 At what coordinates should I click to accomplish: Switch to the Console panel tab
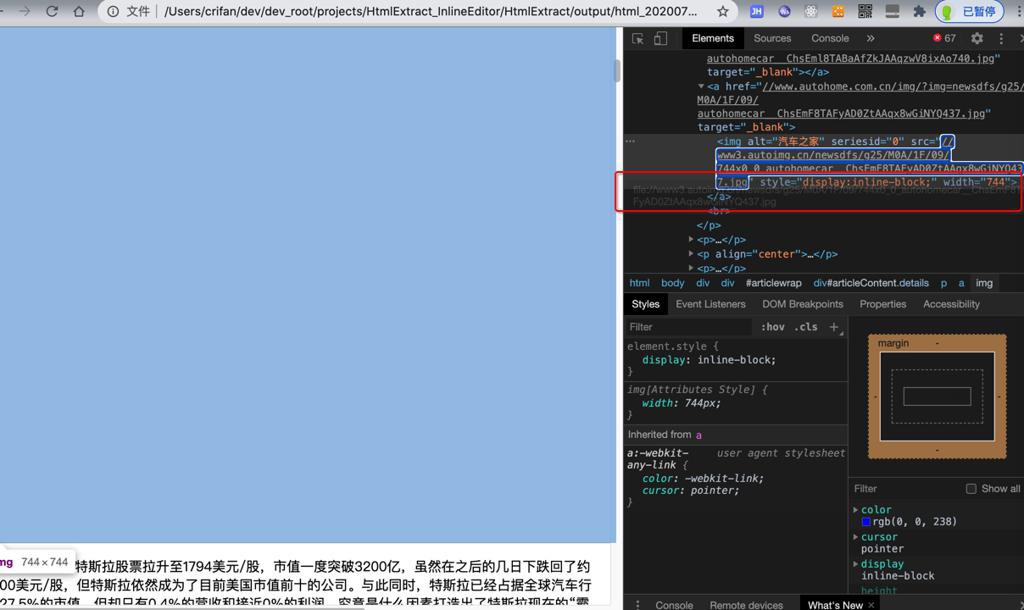[x=830, y=39]
